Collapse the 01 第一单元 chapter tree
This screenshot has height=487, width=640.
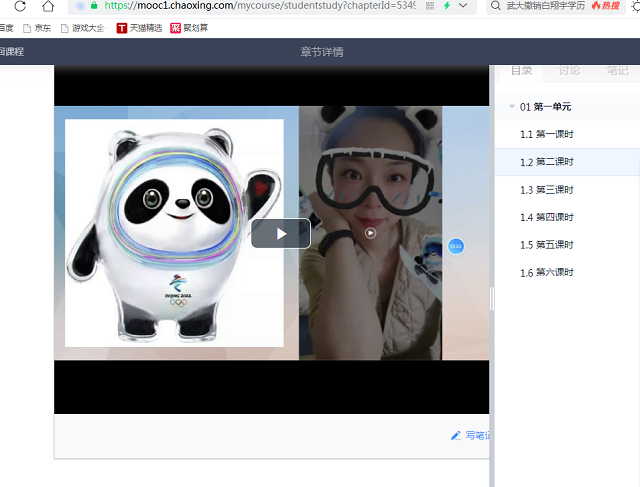click(512, 107)
